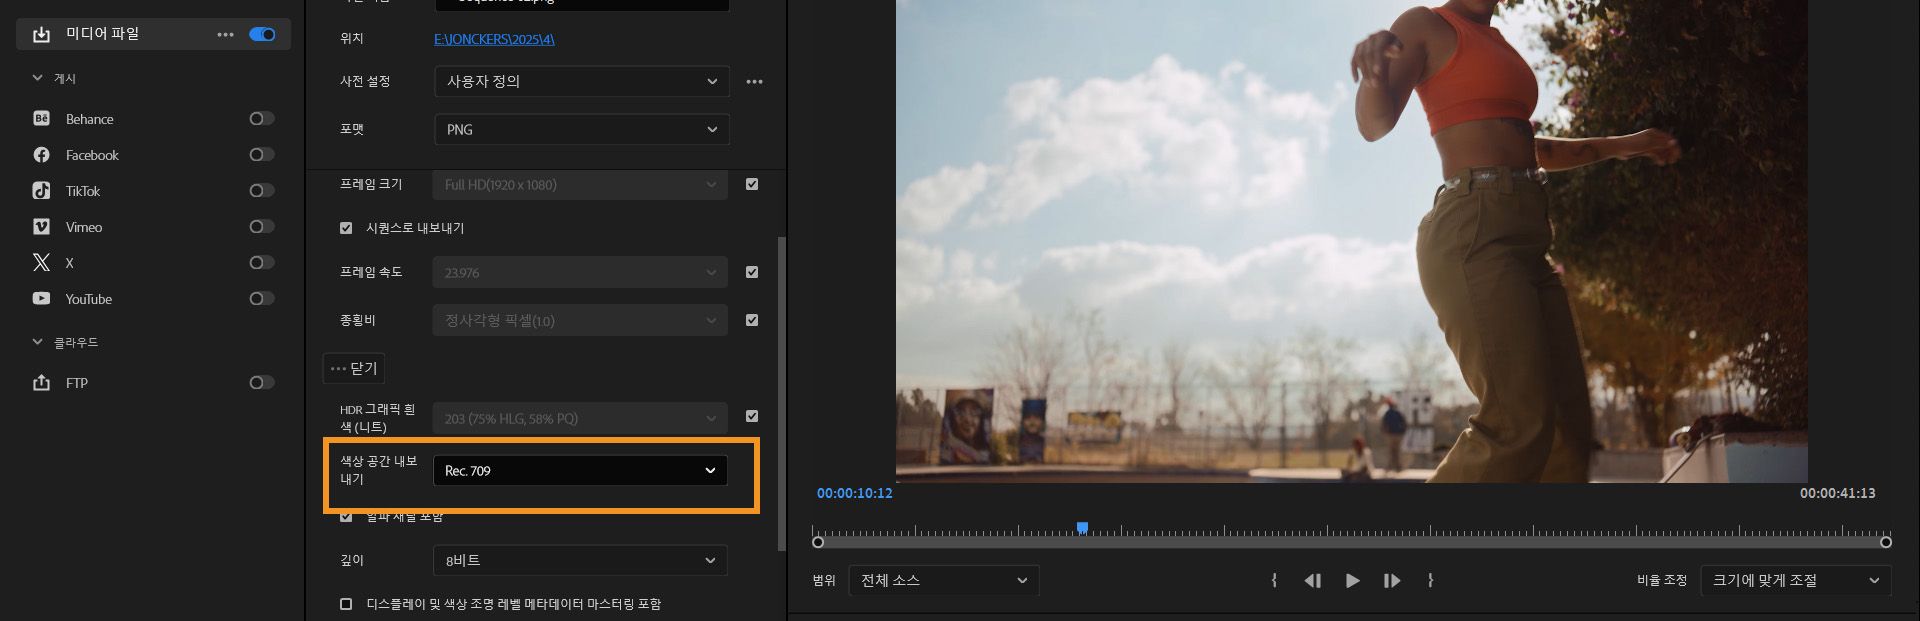
Task: Click the duration timecode 00:00:41:13
Action: click(1838, 493)
